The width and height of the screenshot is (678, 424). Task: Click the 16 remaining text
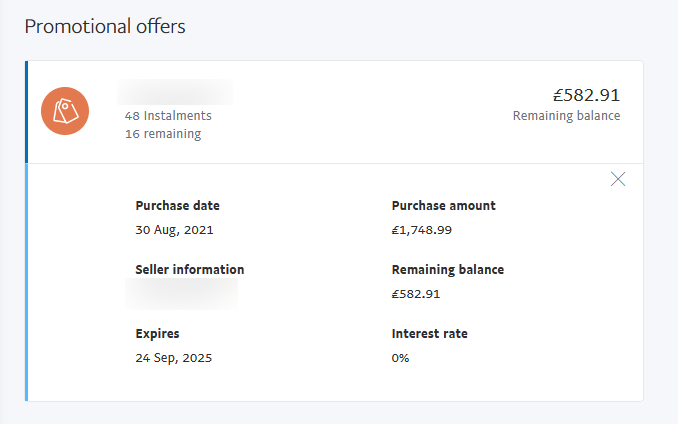click(x=163, y=134)
